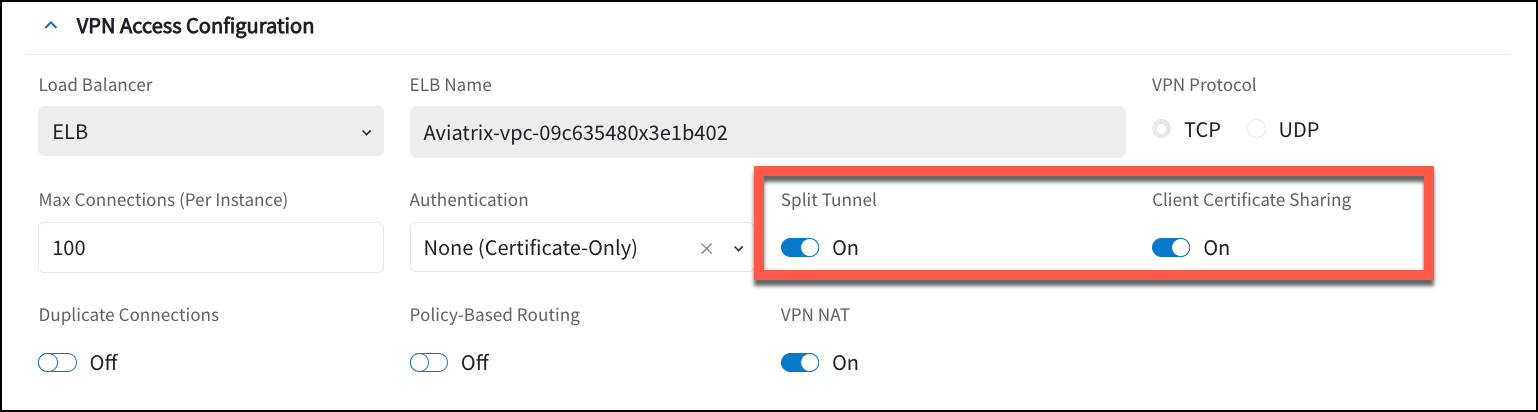Toggle Client Certificate Sharing switch

click(1171, 248)
